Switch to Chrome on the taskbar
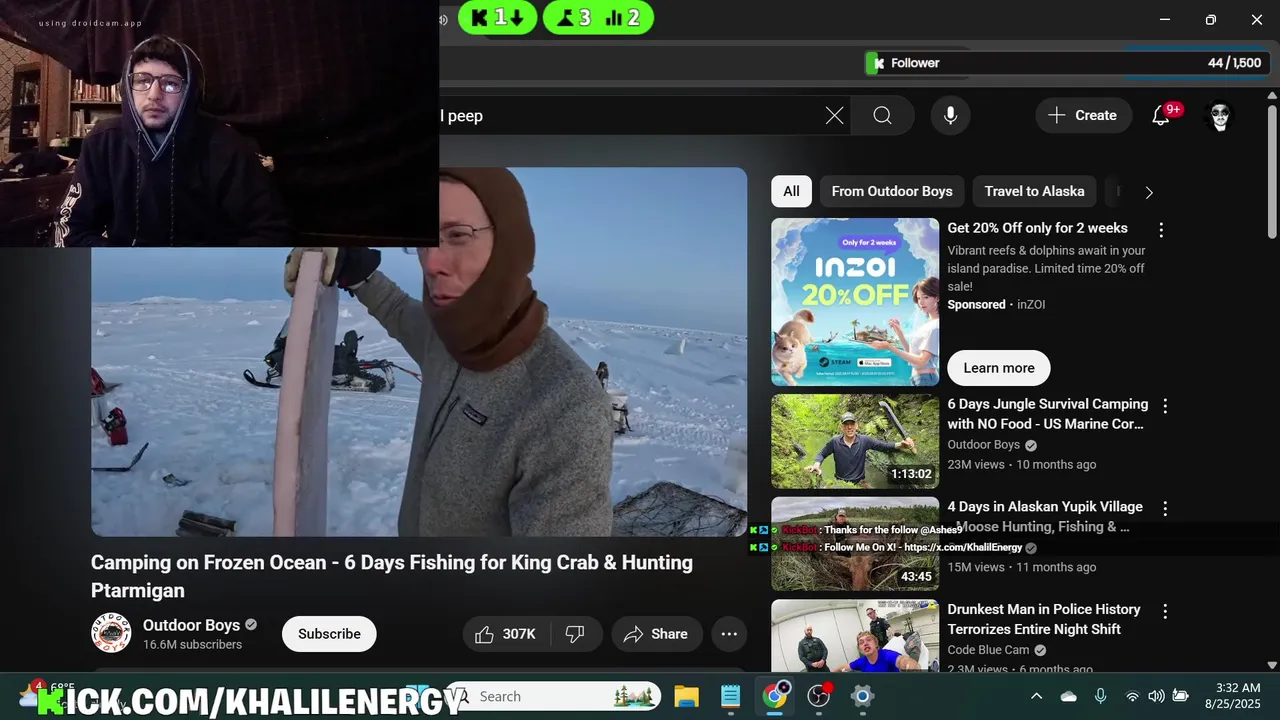Viewport: 1280px width, 720px height. pyautogui.click(x=775, y=696)
